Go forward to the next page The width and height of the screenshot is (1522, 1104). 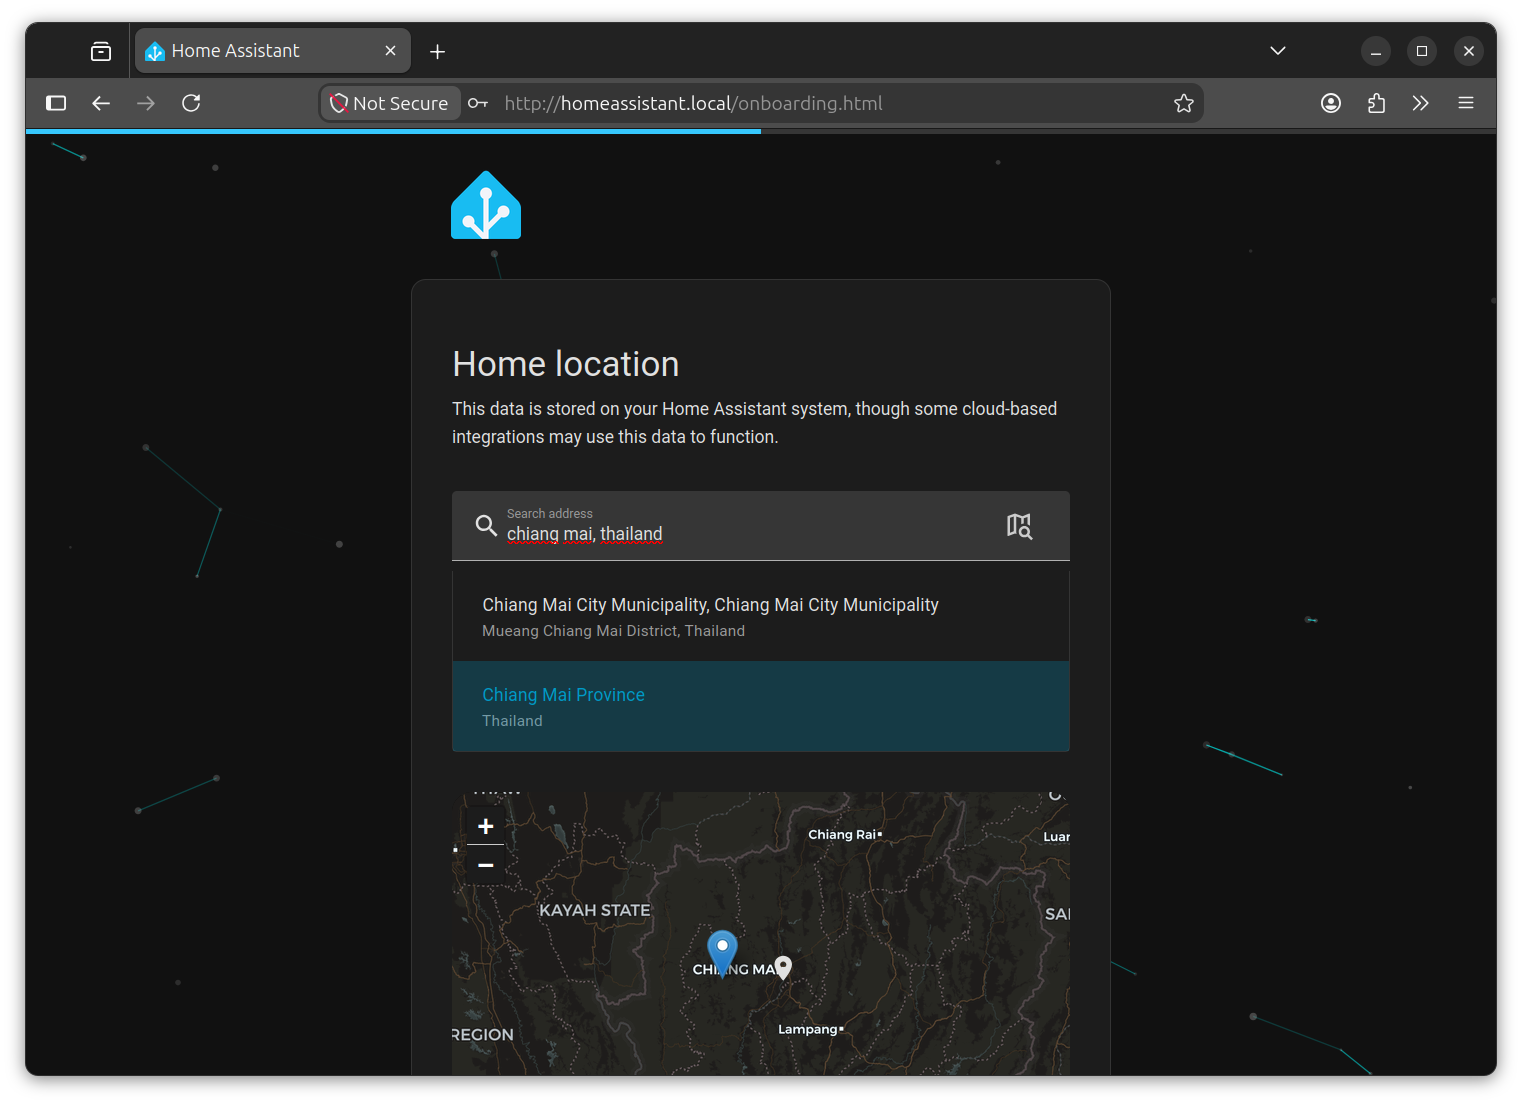pos(146,103)
